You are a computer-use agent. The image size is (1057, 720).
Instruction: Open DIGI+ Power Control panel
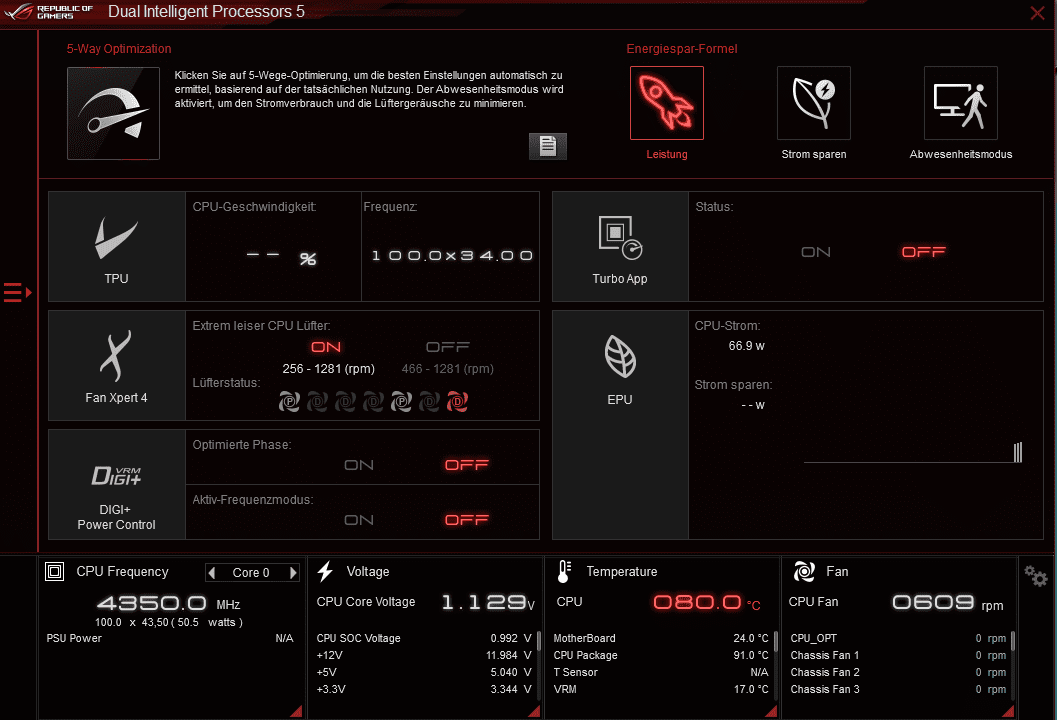coord(117,485)
